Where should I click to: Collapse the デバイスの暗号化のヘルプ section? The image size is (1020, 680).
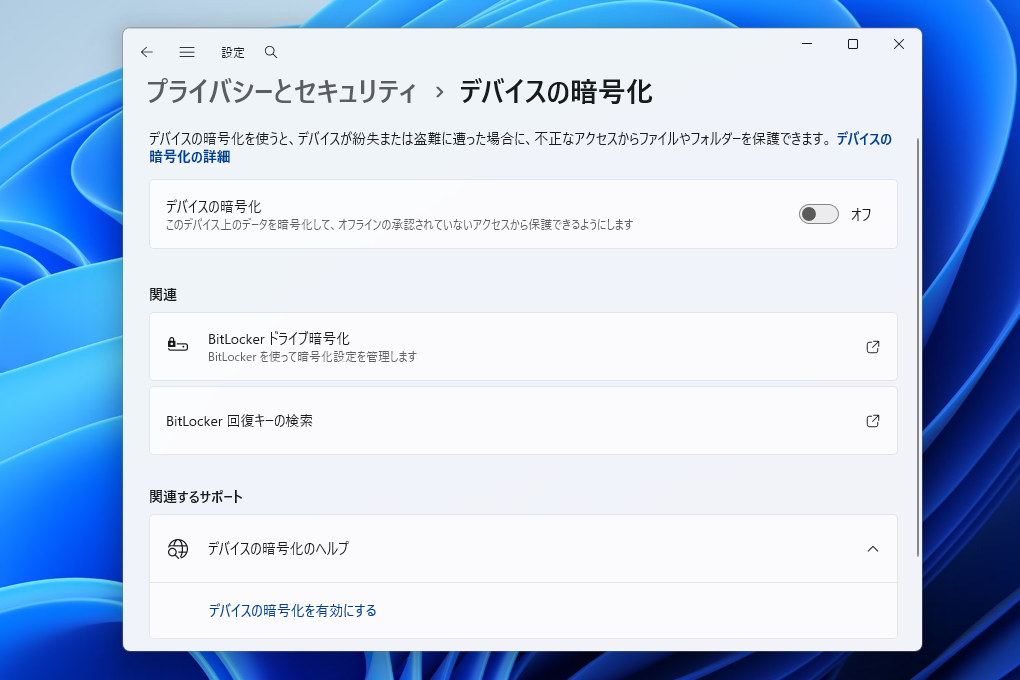pos(872,548)
